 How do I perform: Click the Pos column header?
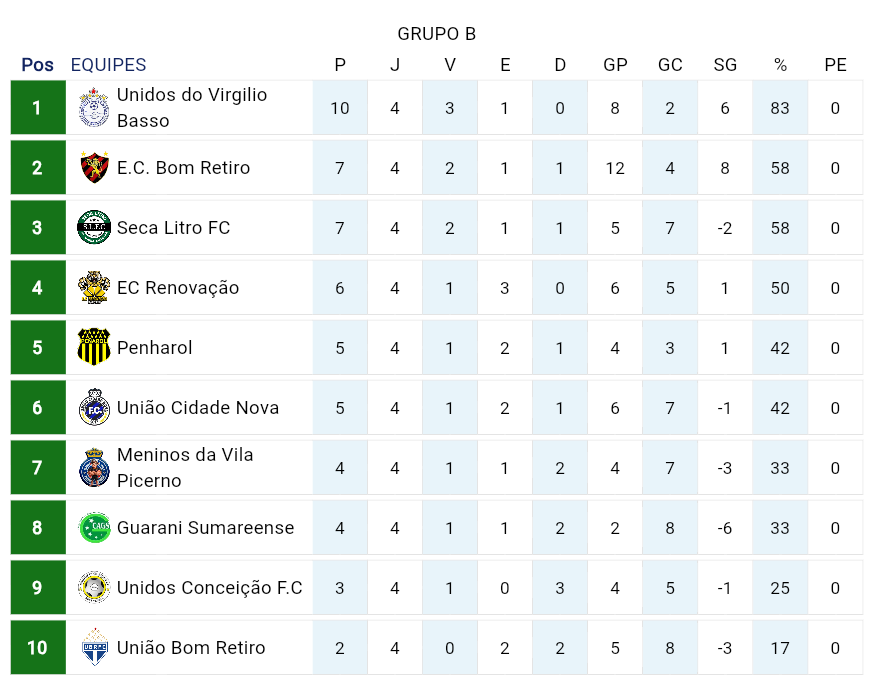[37, 65]
